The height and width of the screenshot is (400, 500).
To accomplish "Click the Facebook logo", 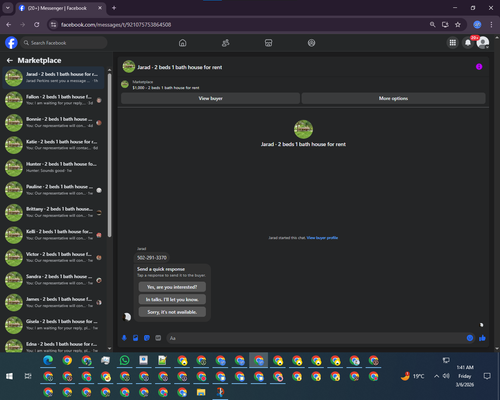I will 11,43.
